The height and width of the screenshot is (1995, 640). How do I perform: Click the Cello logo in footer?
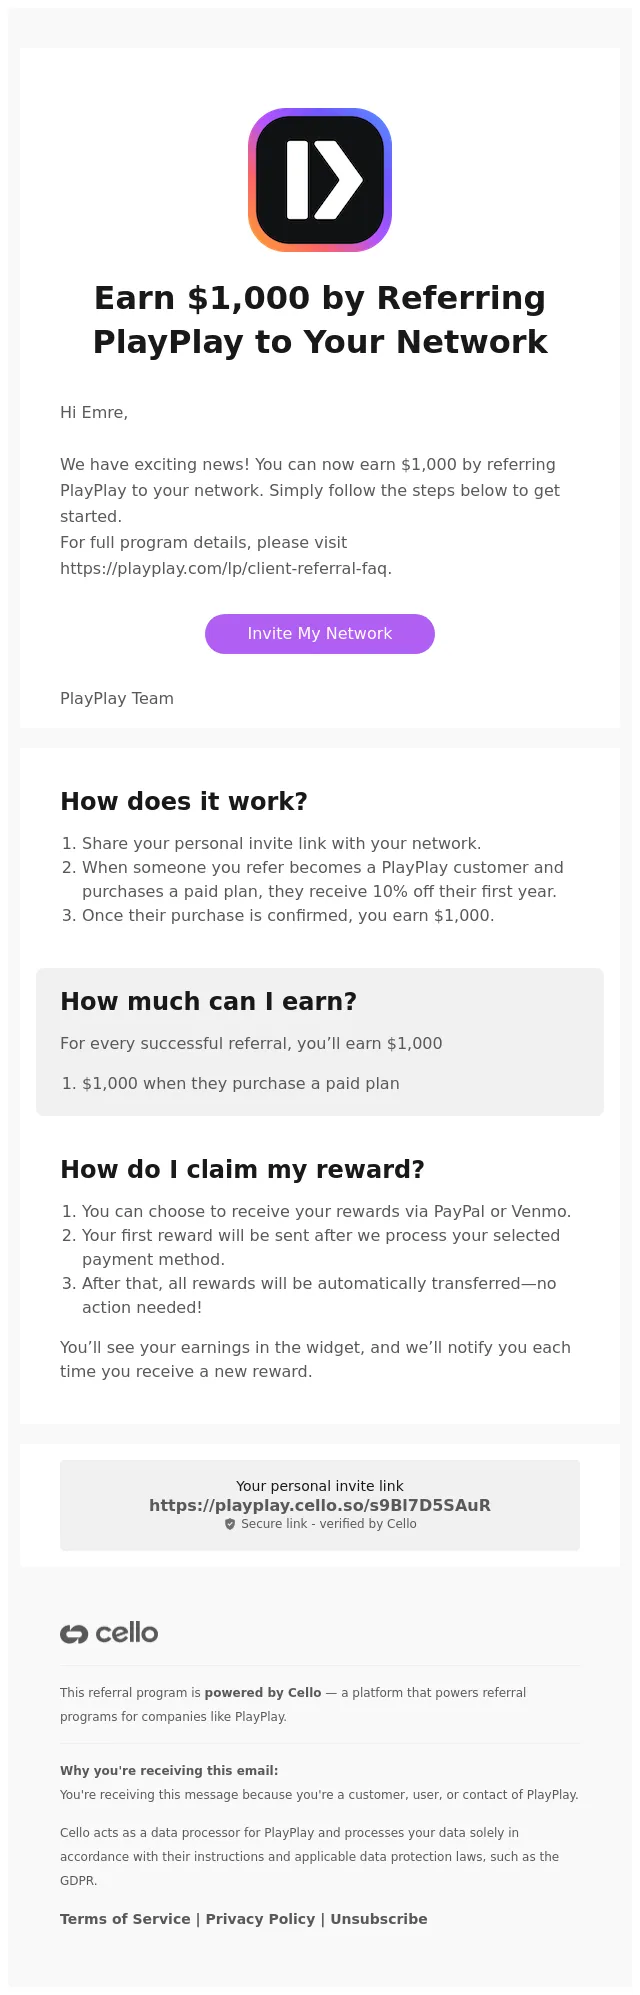click(x=109, y=1633)
